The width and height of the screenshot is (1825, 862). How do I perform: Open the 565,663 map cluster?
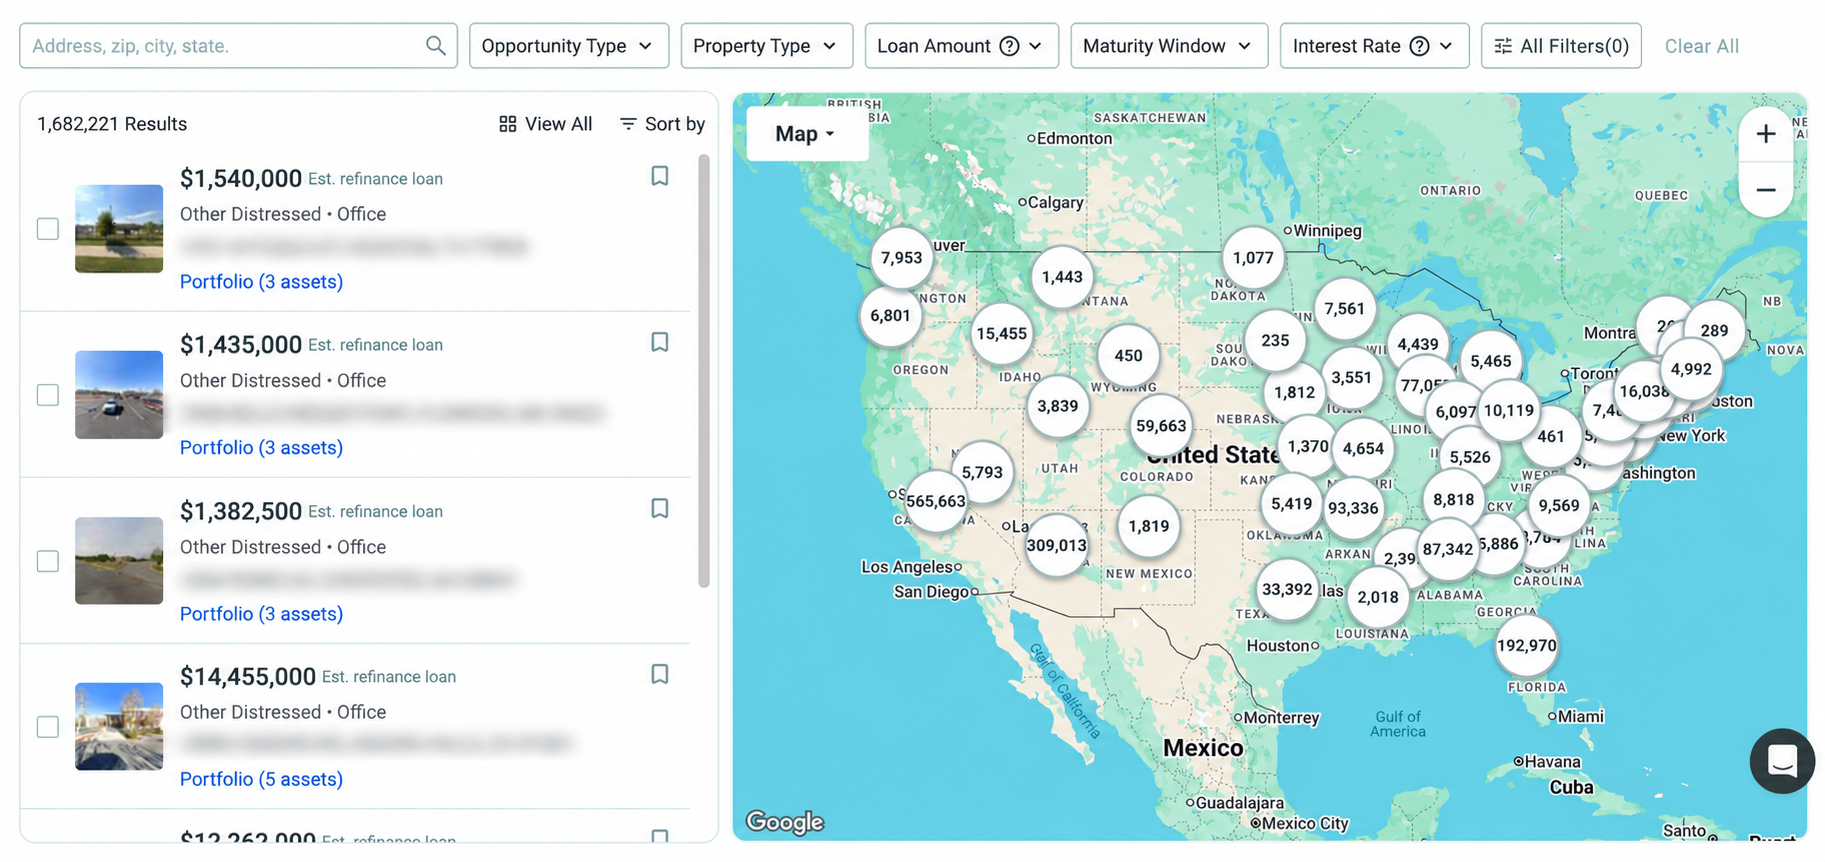(x=936, y=501)
